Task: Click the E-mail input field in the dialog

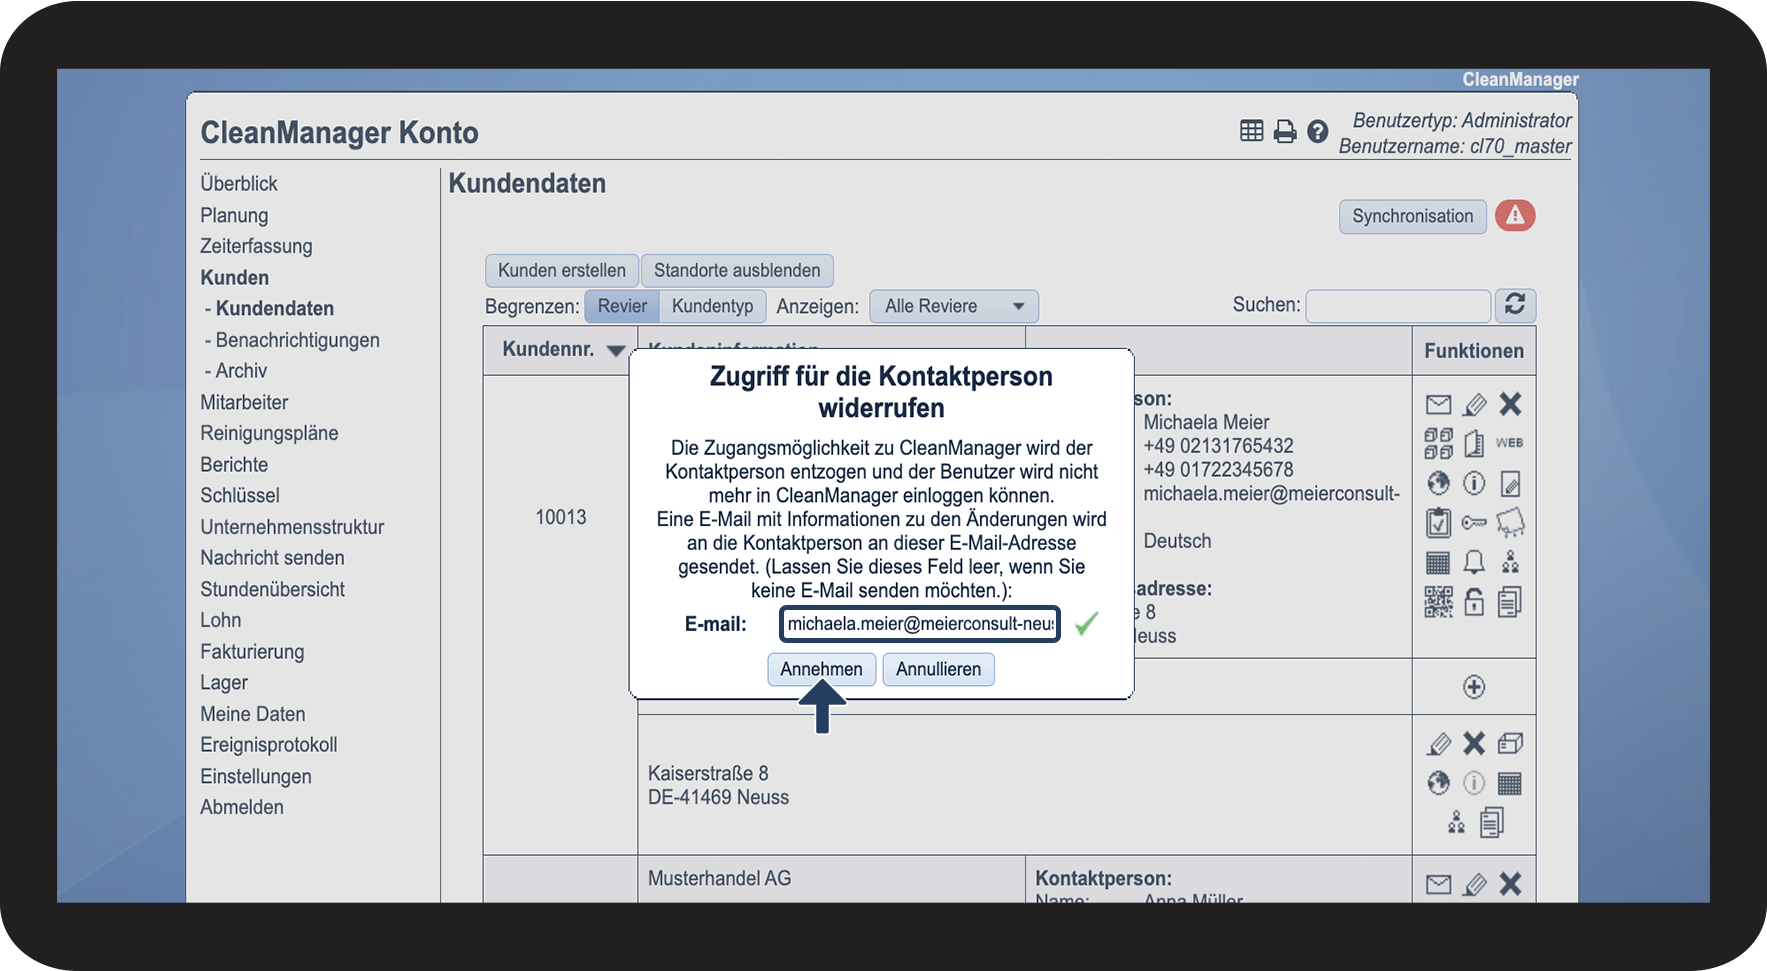Action: tap(920, 624)
